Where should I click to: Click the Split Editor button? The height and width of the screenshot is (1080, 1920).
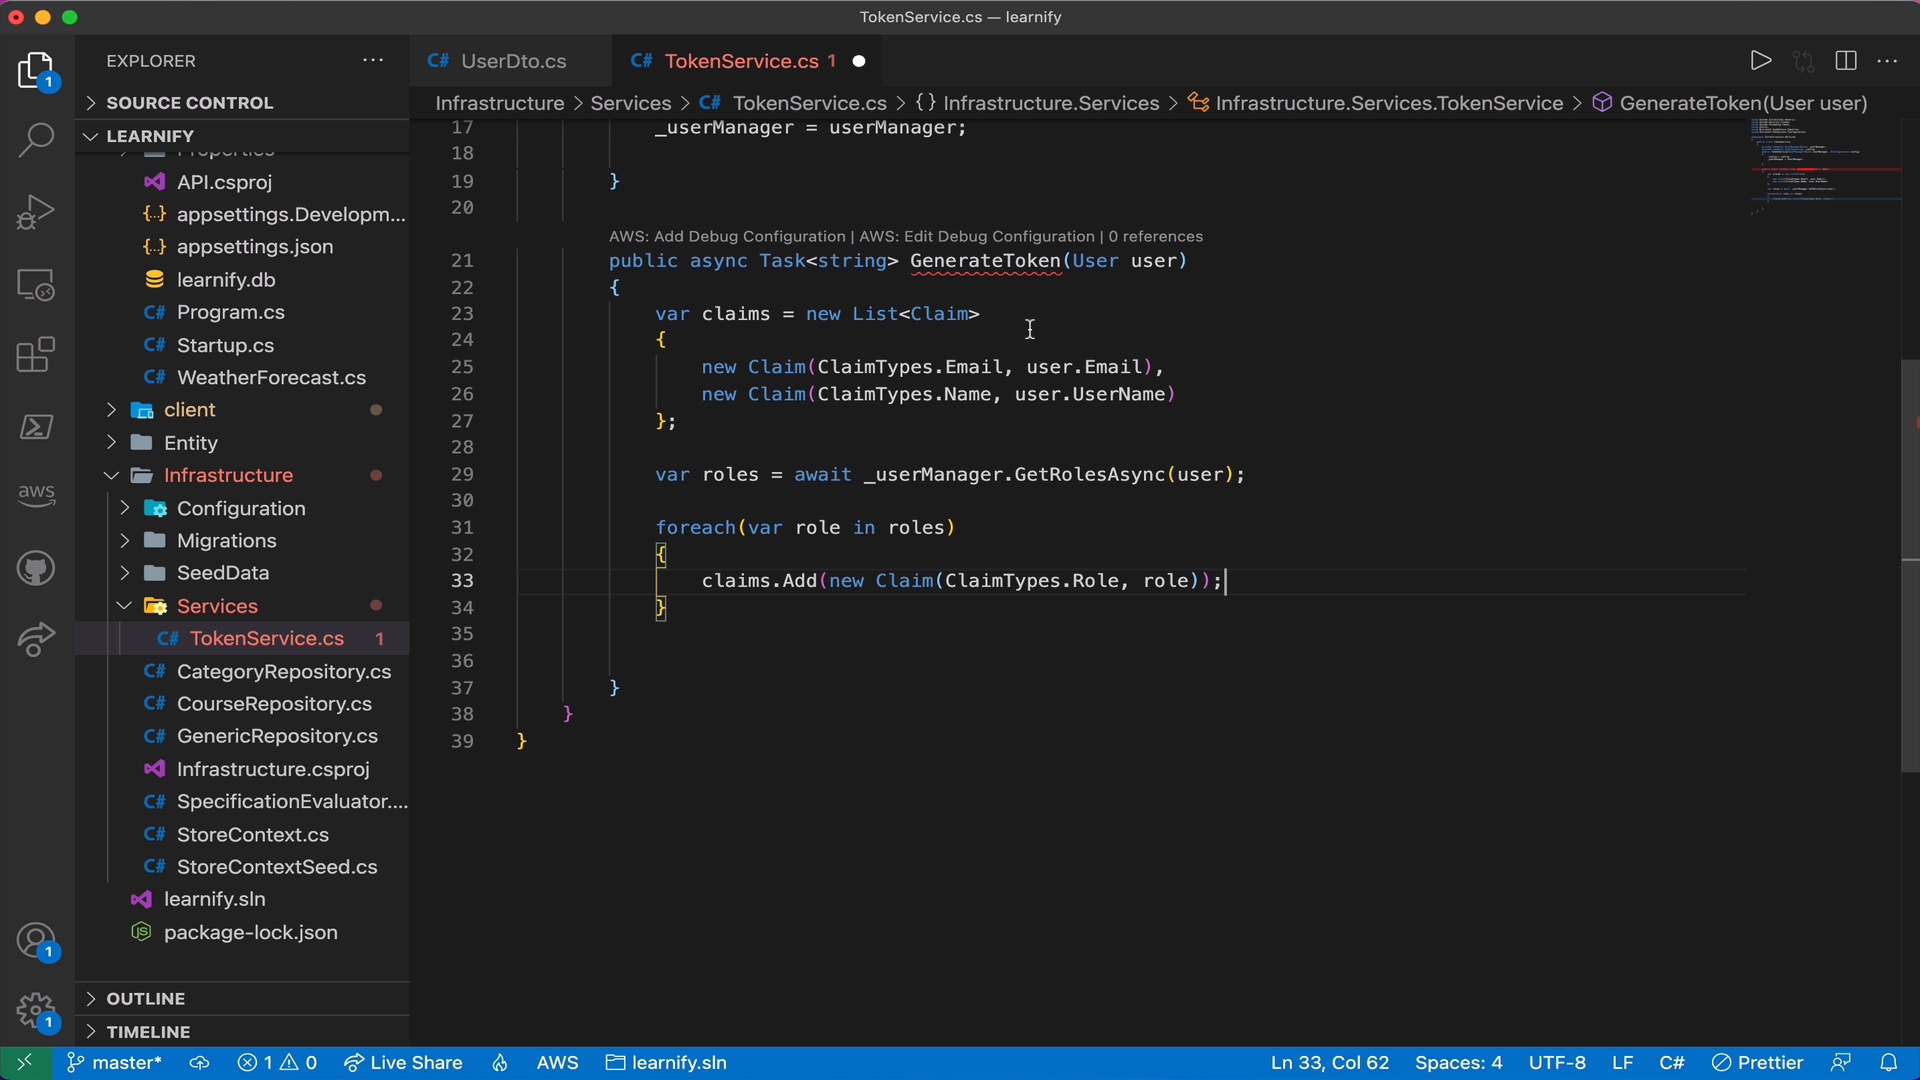pos(1845,61)
